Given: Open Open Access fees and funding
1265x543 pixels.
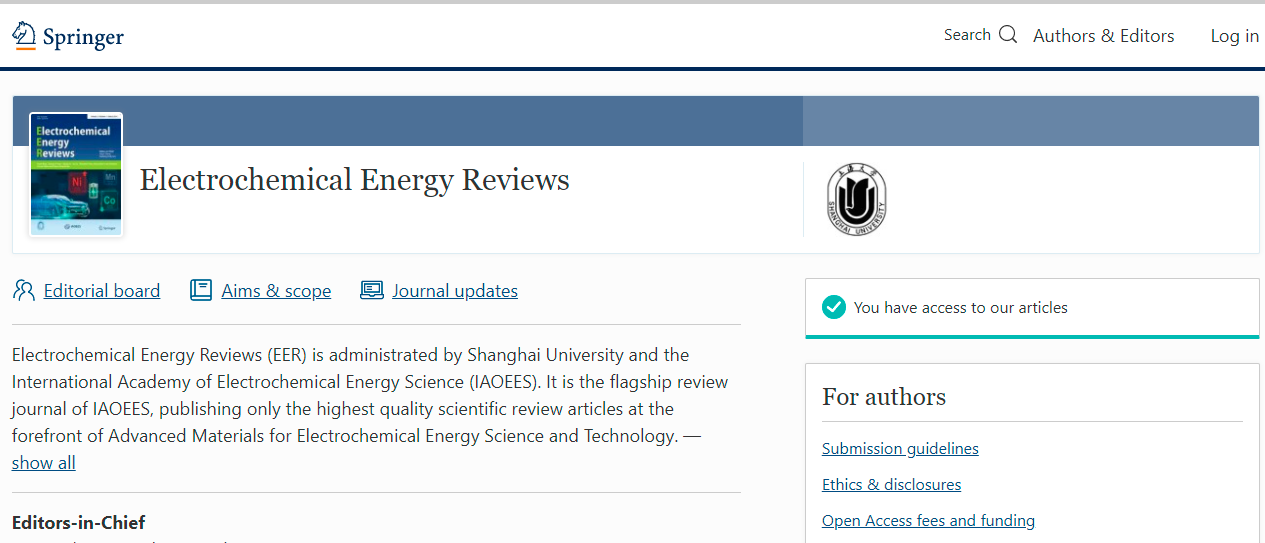Looking at the screenshot, I should tap(928, 521).
